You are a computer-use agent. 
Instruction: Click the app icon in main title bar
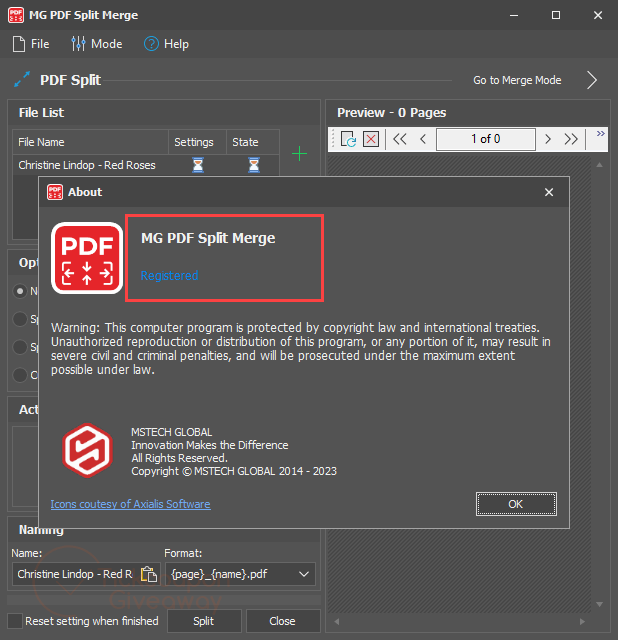(16, 15)
